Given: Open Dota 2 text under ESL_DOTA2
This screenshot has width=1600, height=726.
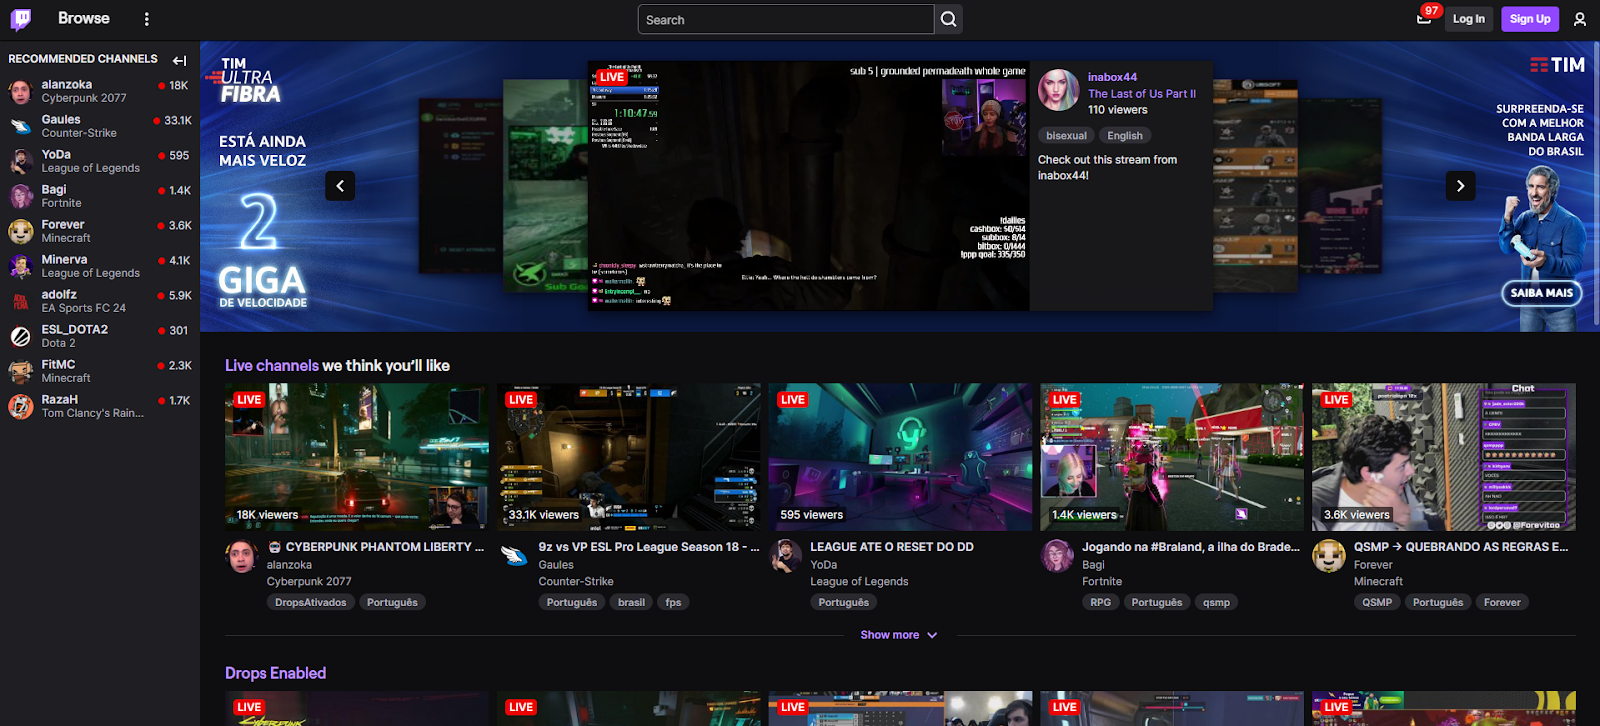Looking at the screenshot, I should 58,343.
